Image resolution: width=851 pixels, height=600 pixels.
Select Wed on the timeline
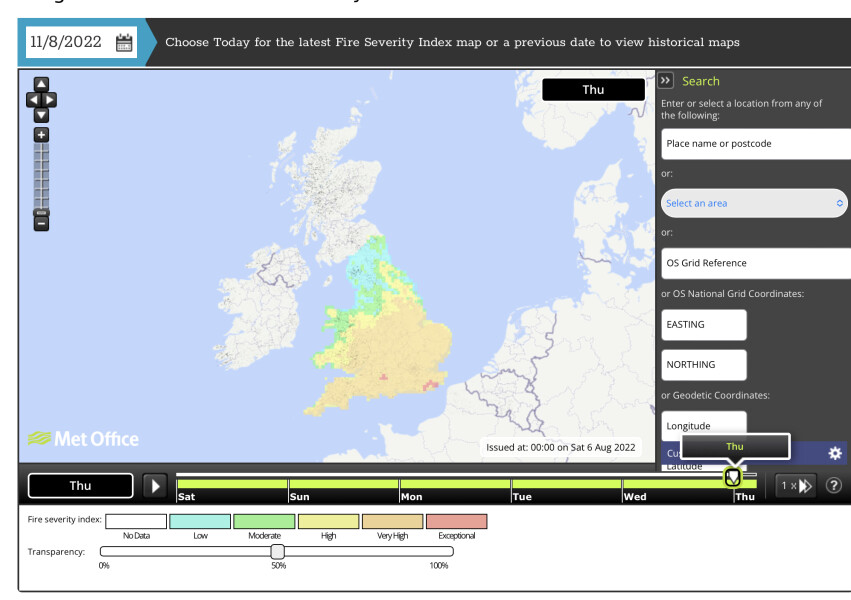click(633, 496)
